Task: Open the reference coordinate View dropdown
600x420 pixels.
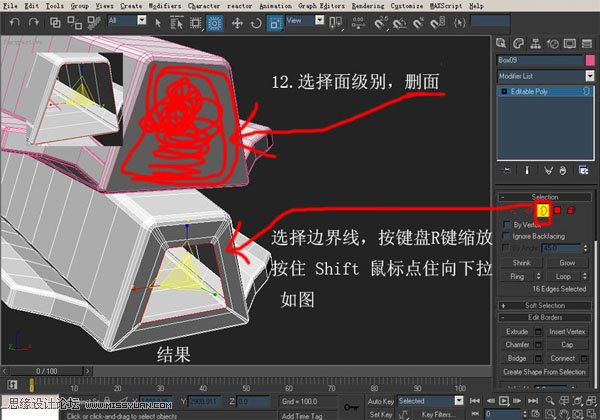Action: (320, 20)
